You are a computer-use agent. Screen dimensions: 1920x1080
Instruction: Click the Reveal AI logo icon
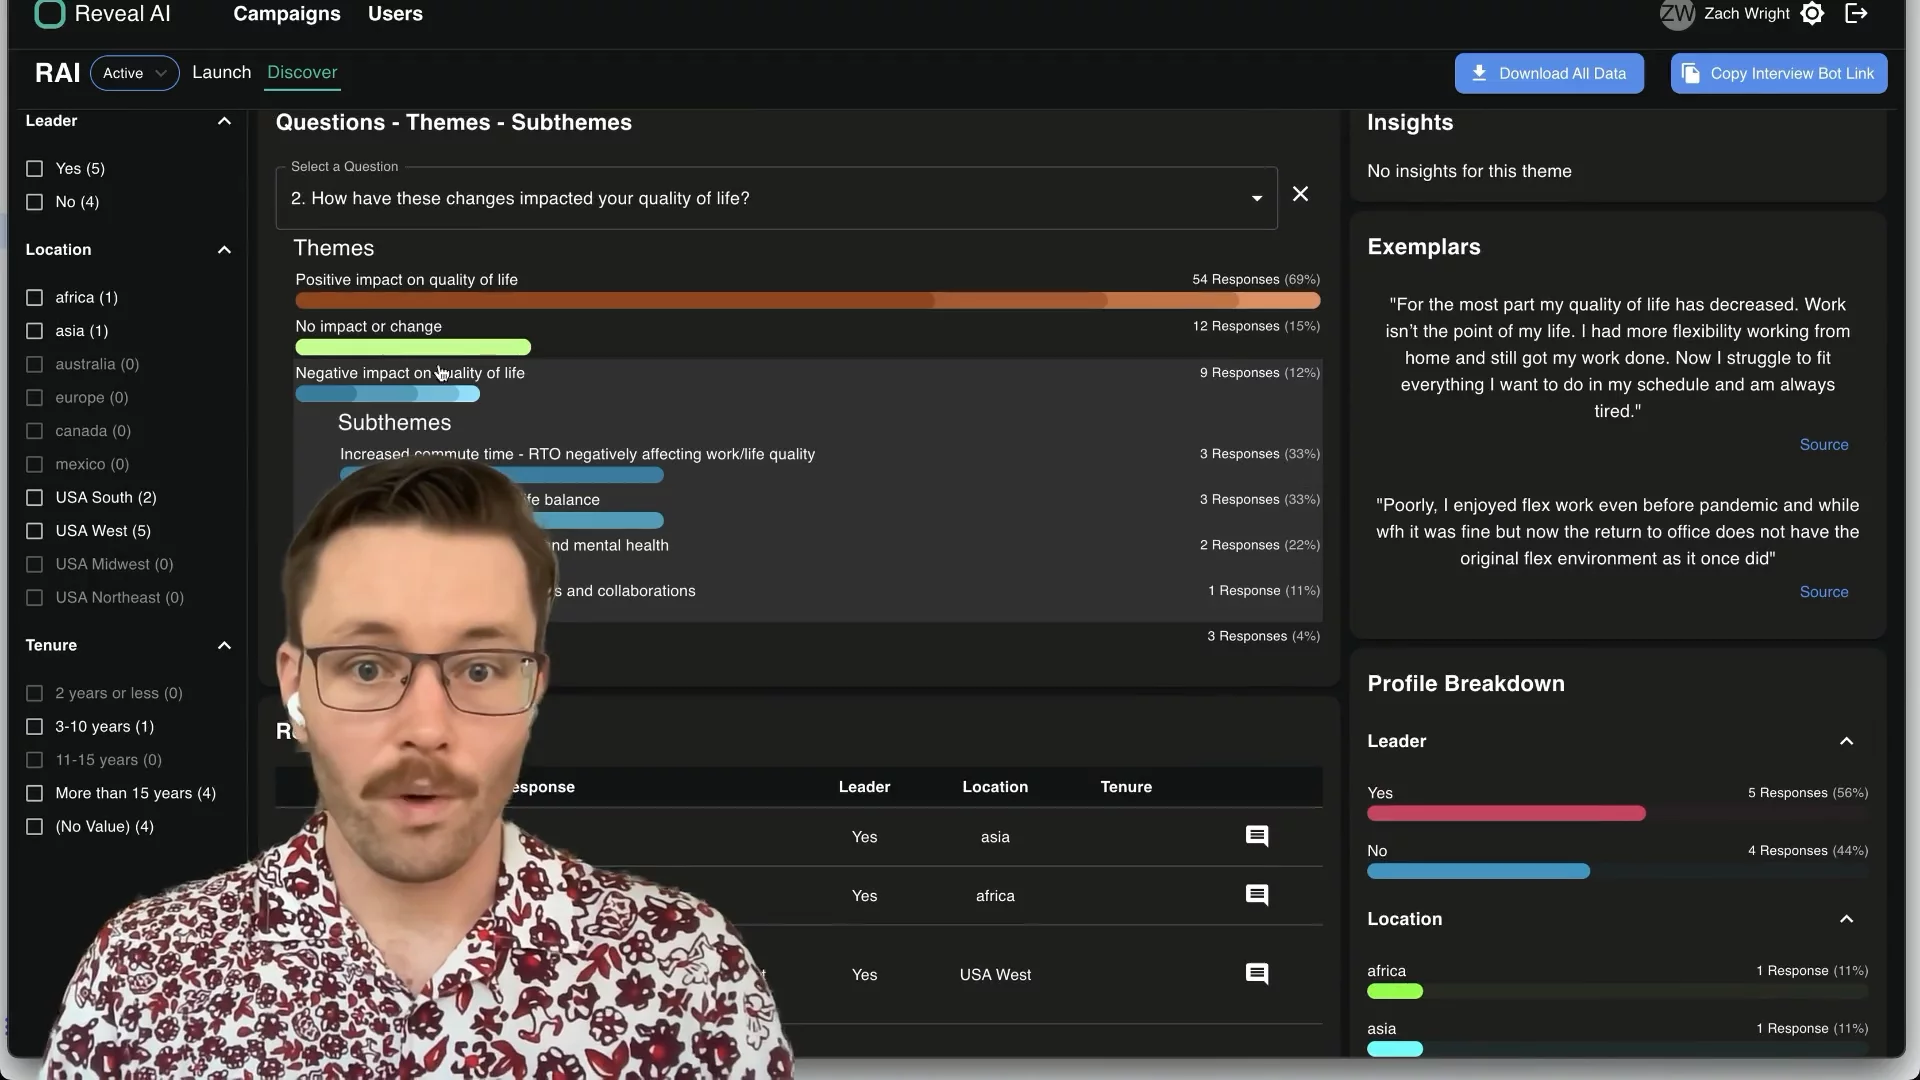tap(49, 14)
